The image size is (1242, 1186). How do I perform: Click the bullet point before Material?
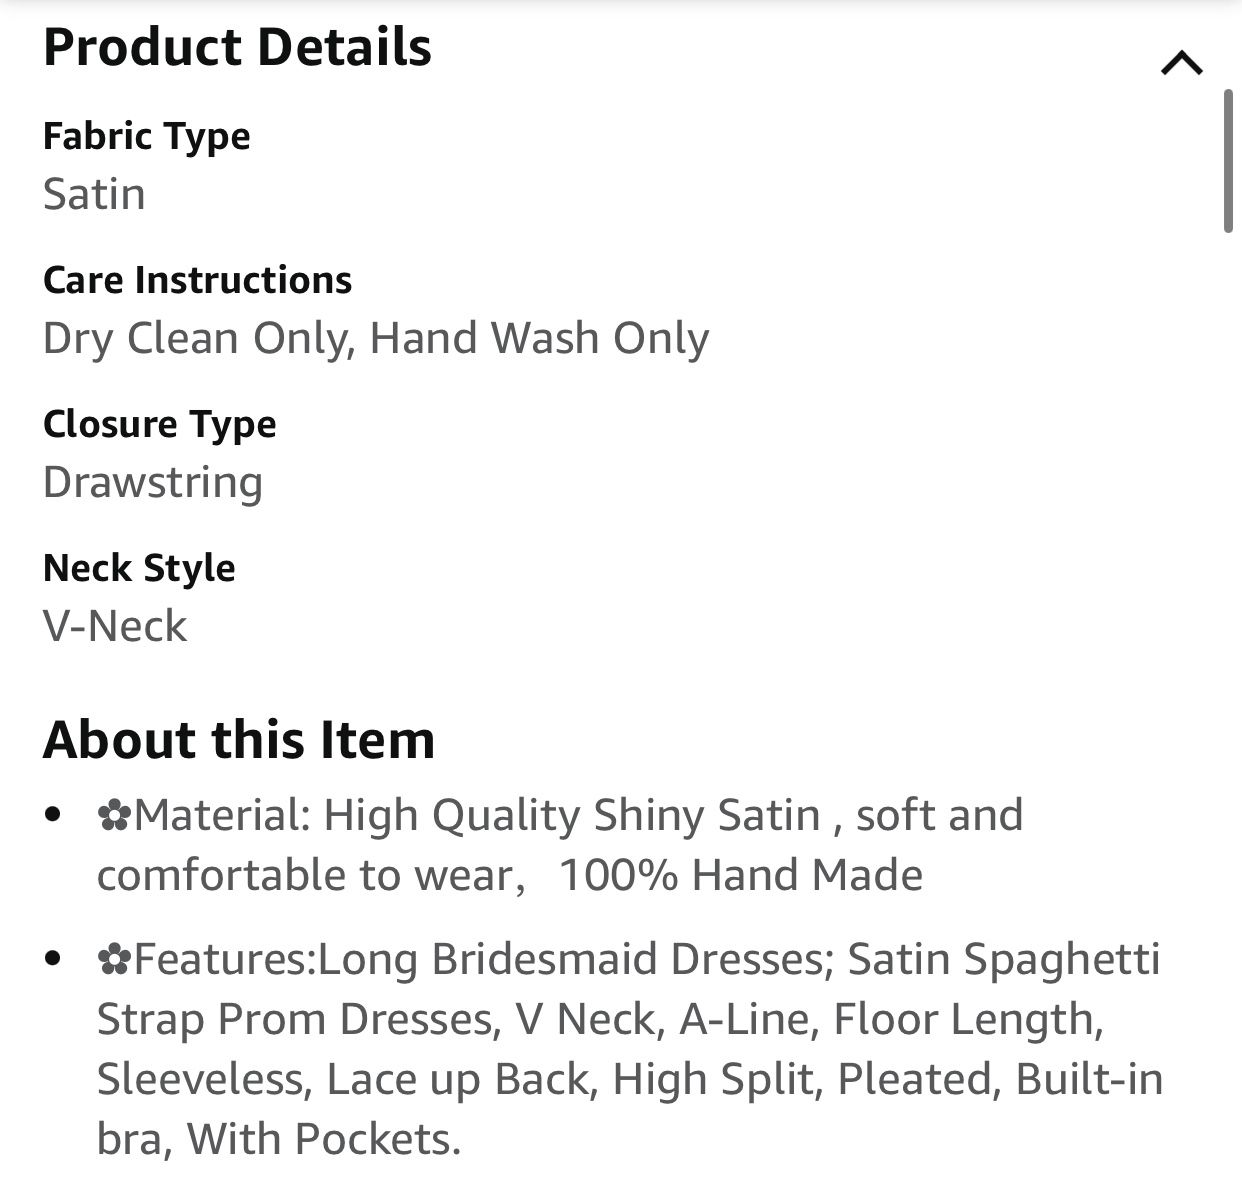point(54,815)
